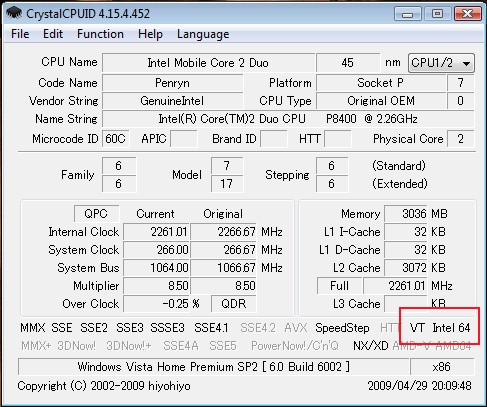Click the Physical Core value 2
Image resolution: width=487 pixels, height=407 pixels.
point(460,139)
